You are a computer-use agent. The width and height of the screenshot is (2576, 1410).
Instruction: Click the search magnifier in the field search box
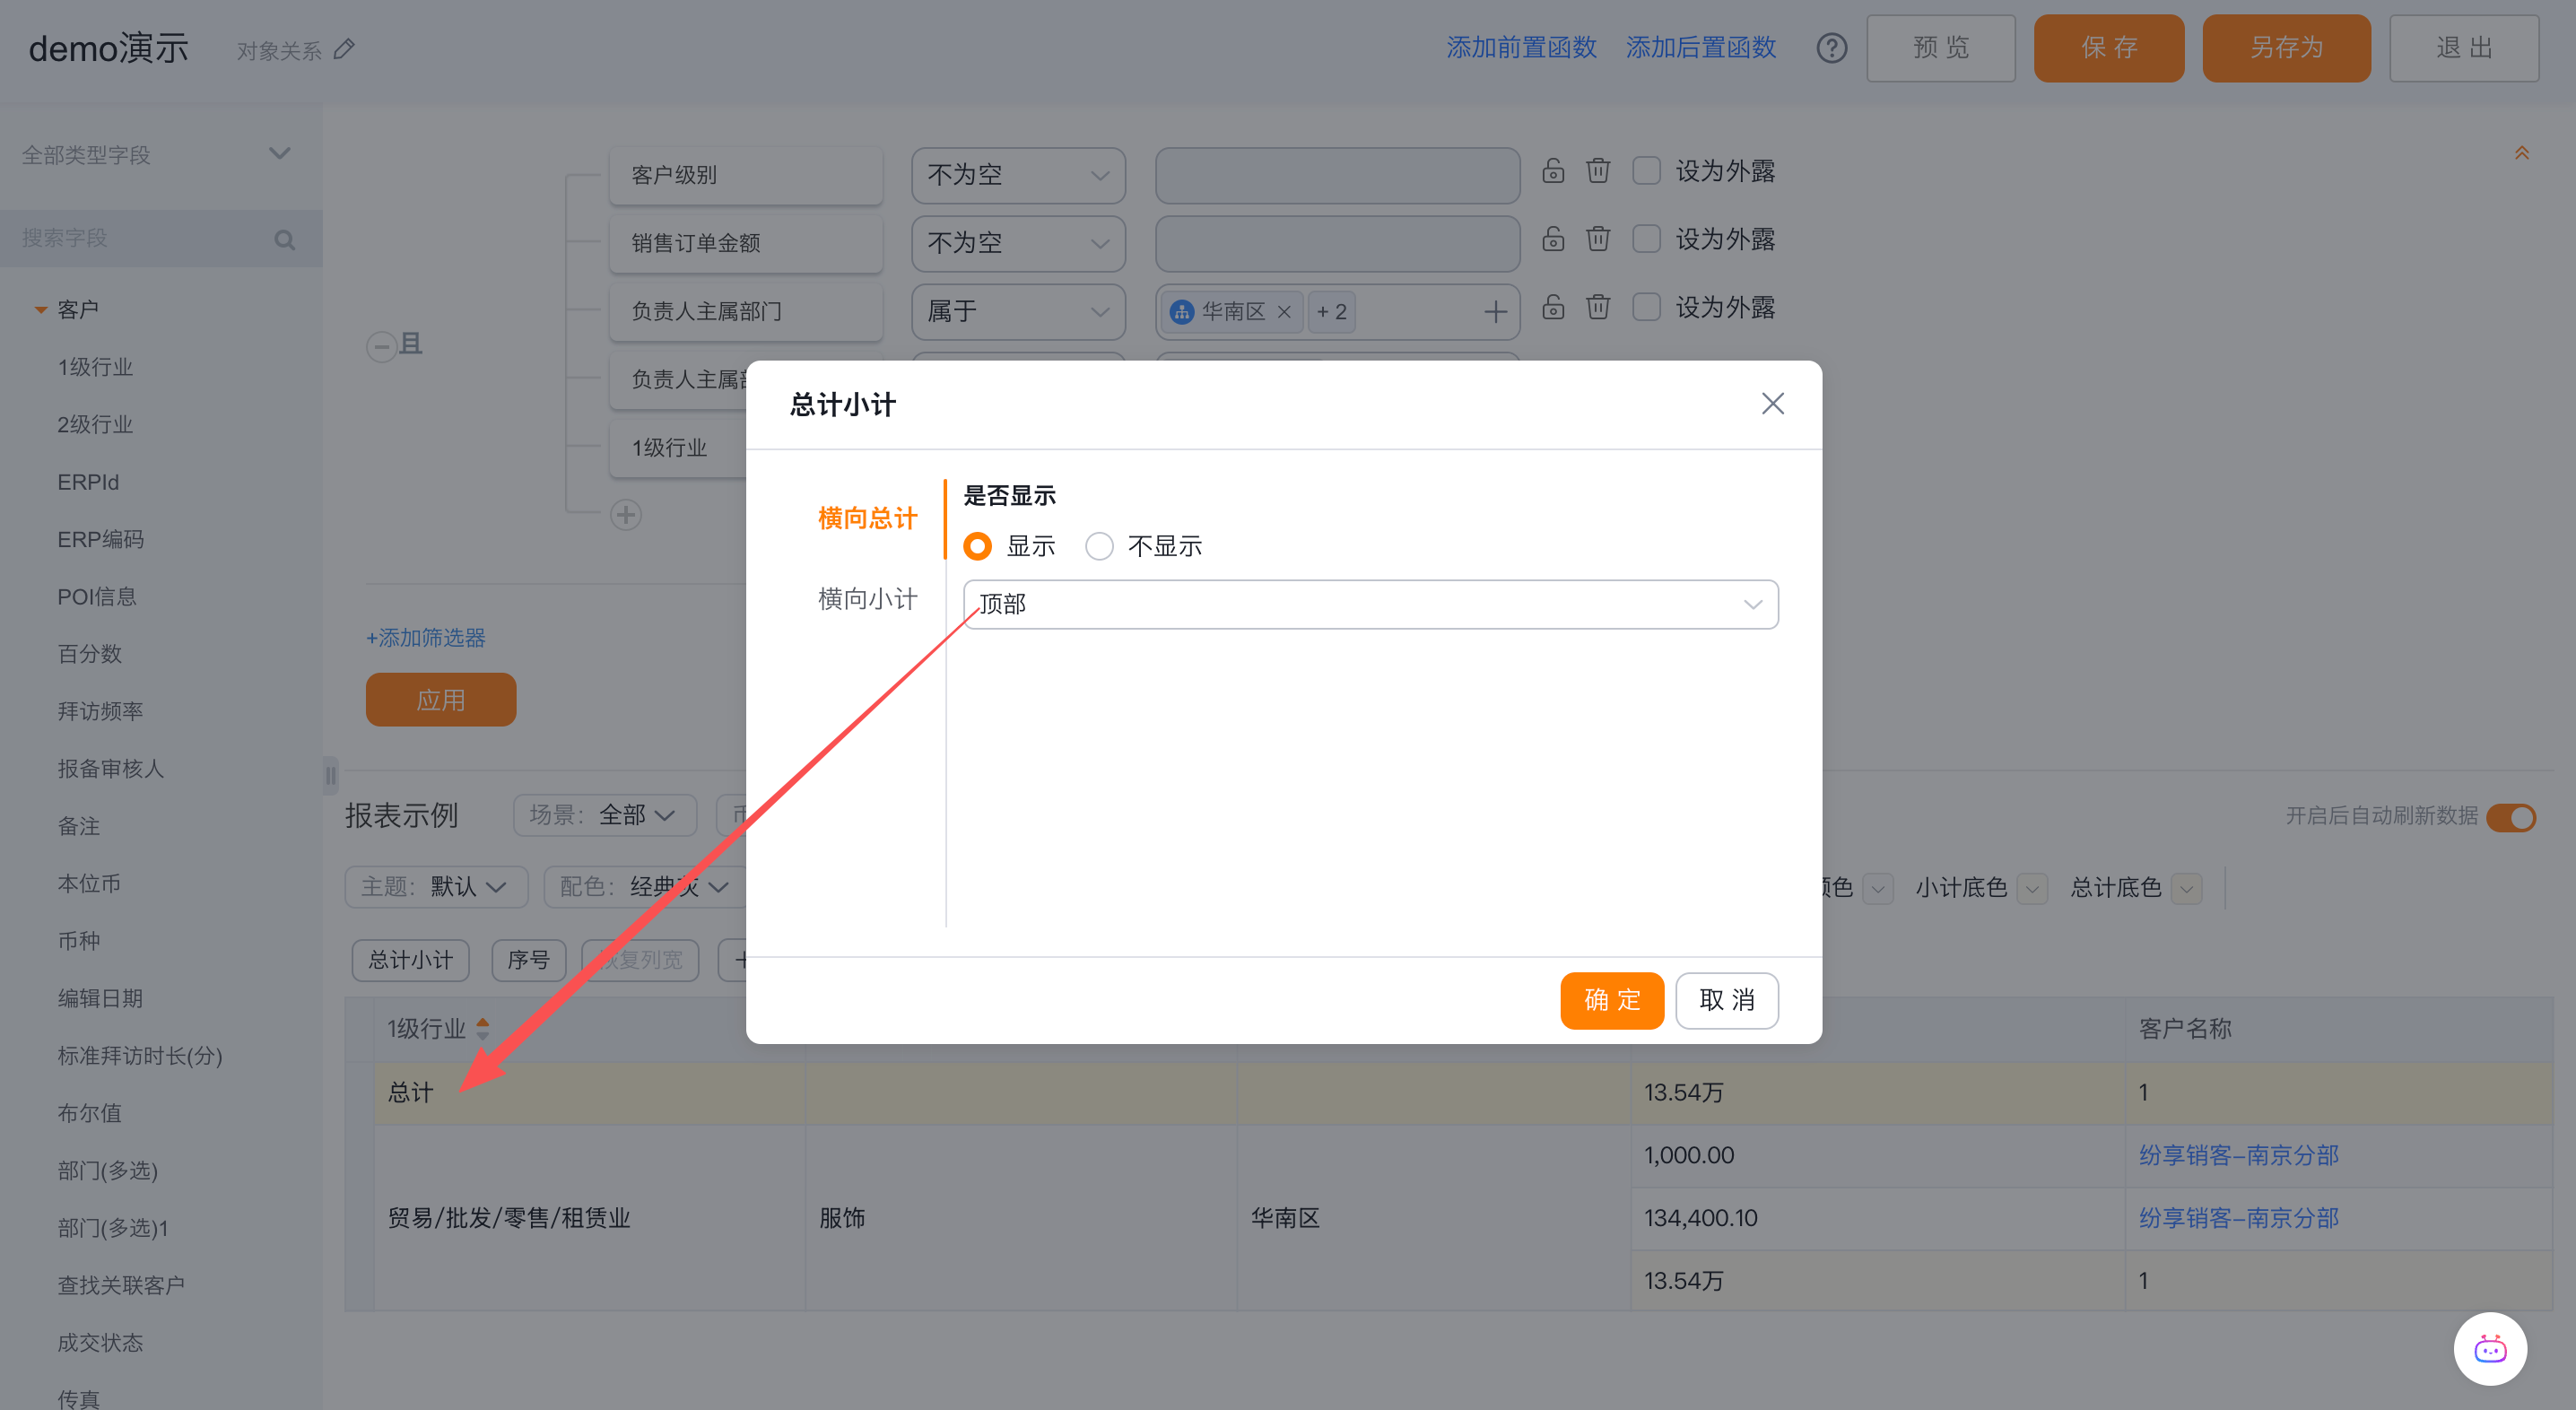pos(284,240)
